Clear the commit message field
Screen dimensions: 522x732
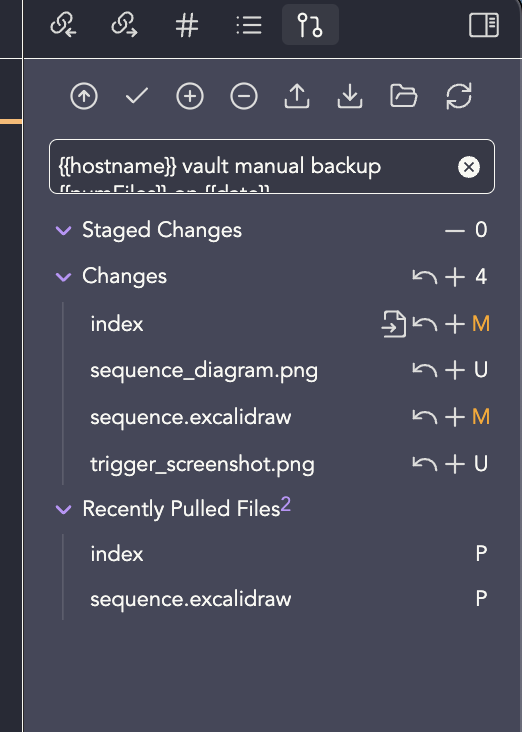469,167
